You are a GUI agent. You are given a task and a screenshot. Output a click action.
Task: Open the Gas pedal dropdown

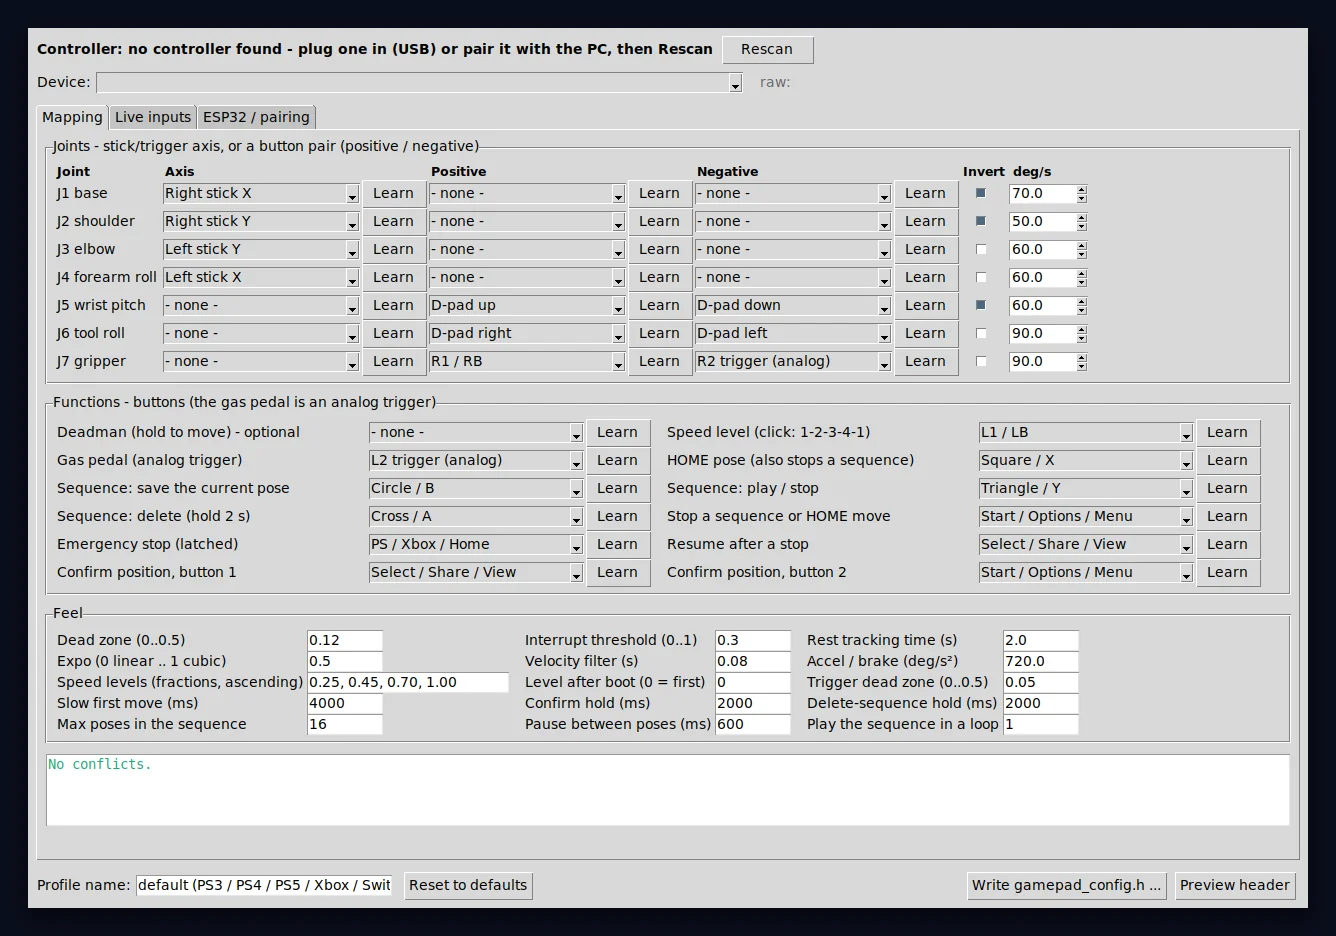click(x=476, y=460)
